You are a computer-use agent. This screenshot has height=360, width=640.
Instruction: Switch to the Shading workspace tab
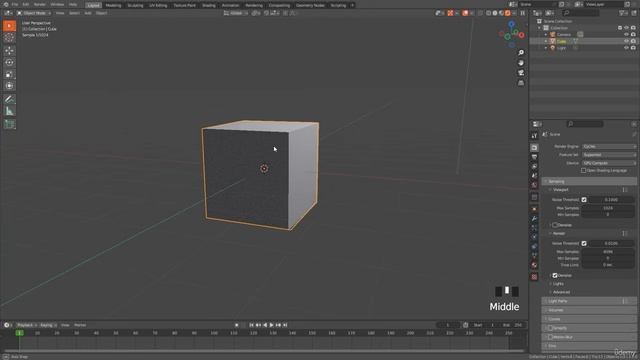(209, 5)
